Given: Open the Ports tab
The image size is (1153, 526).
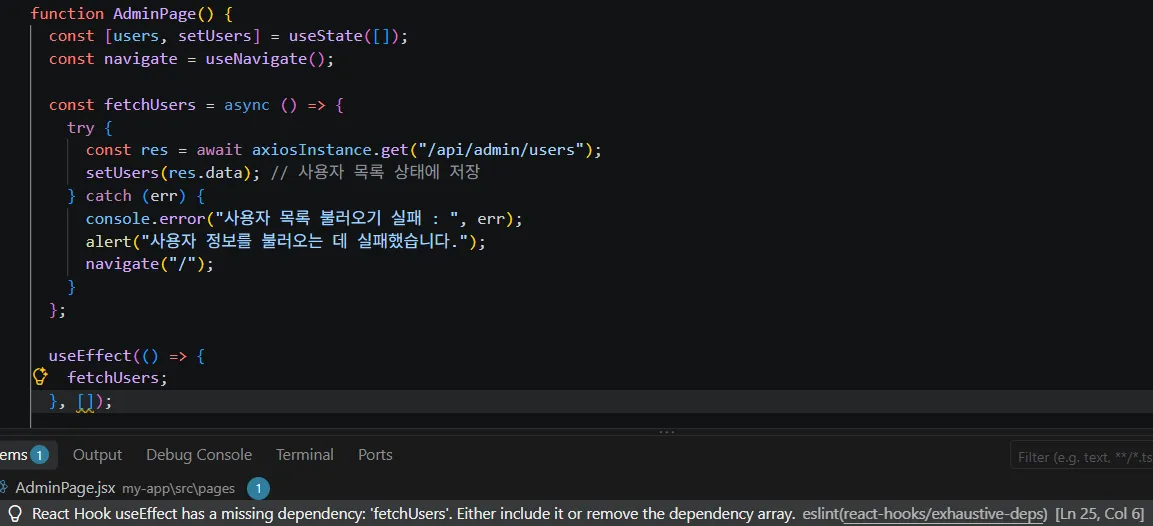Looking at the screenshot, I should (x=375, y=455).
